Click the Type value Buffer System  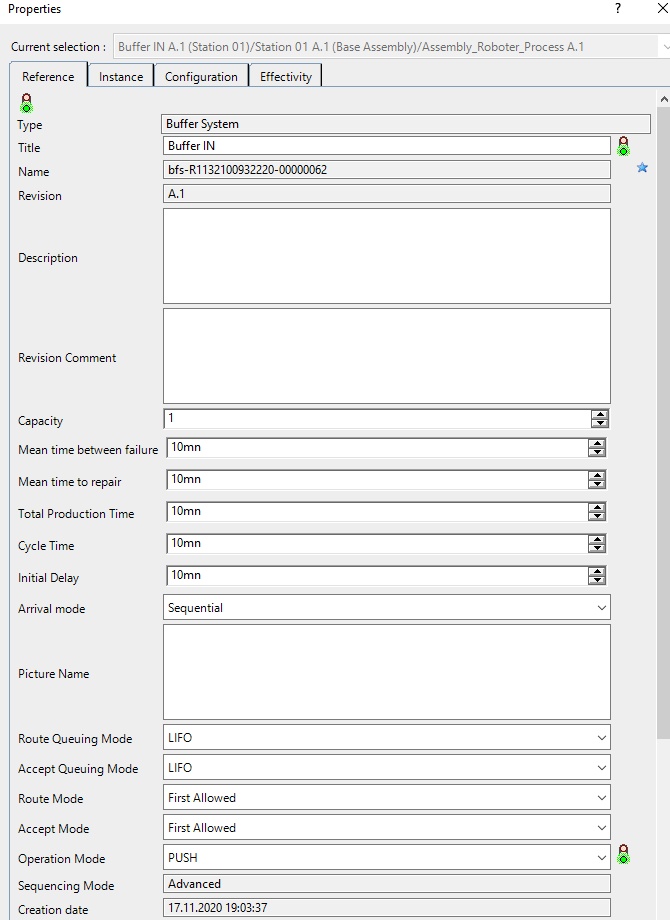click(405, 124)
